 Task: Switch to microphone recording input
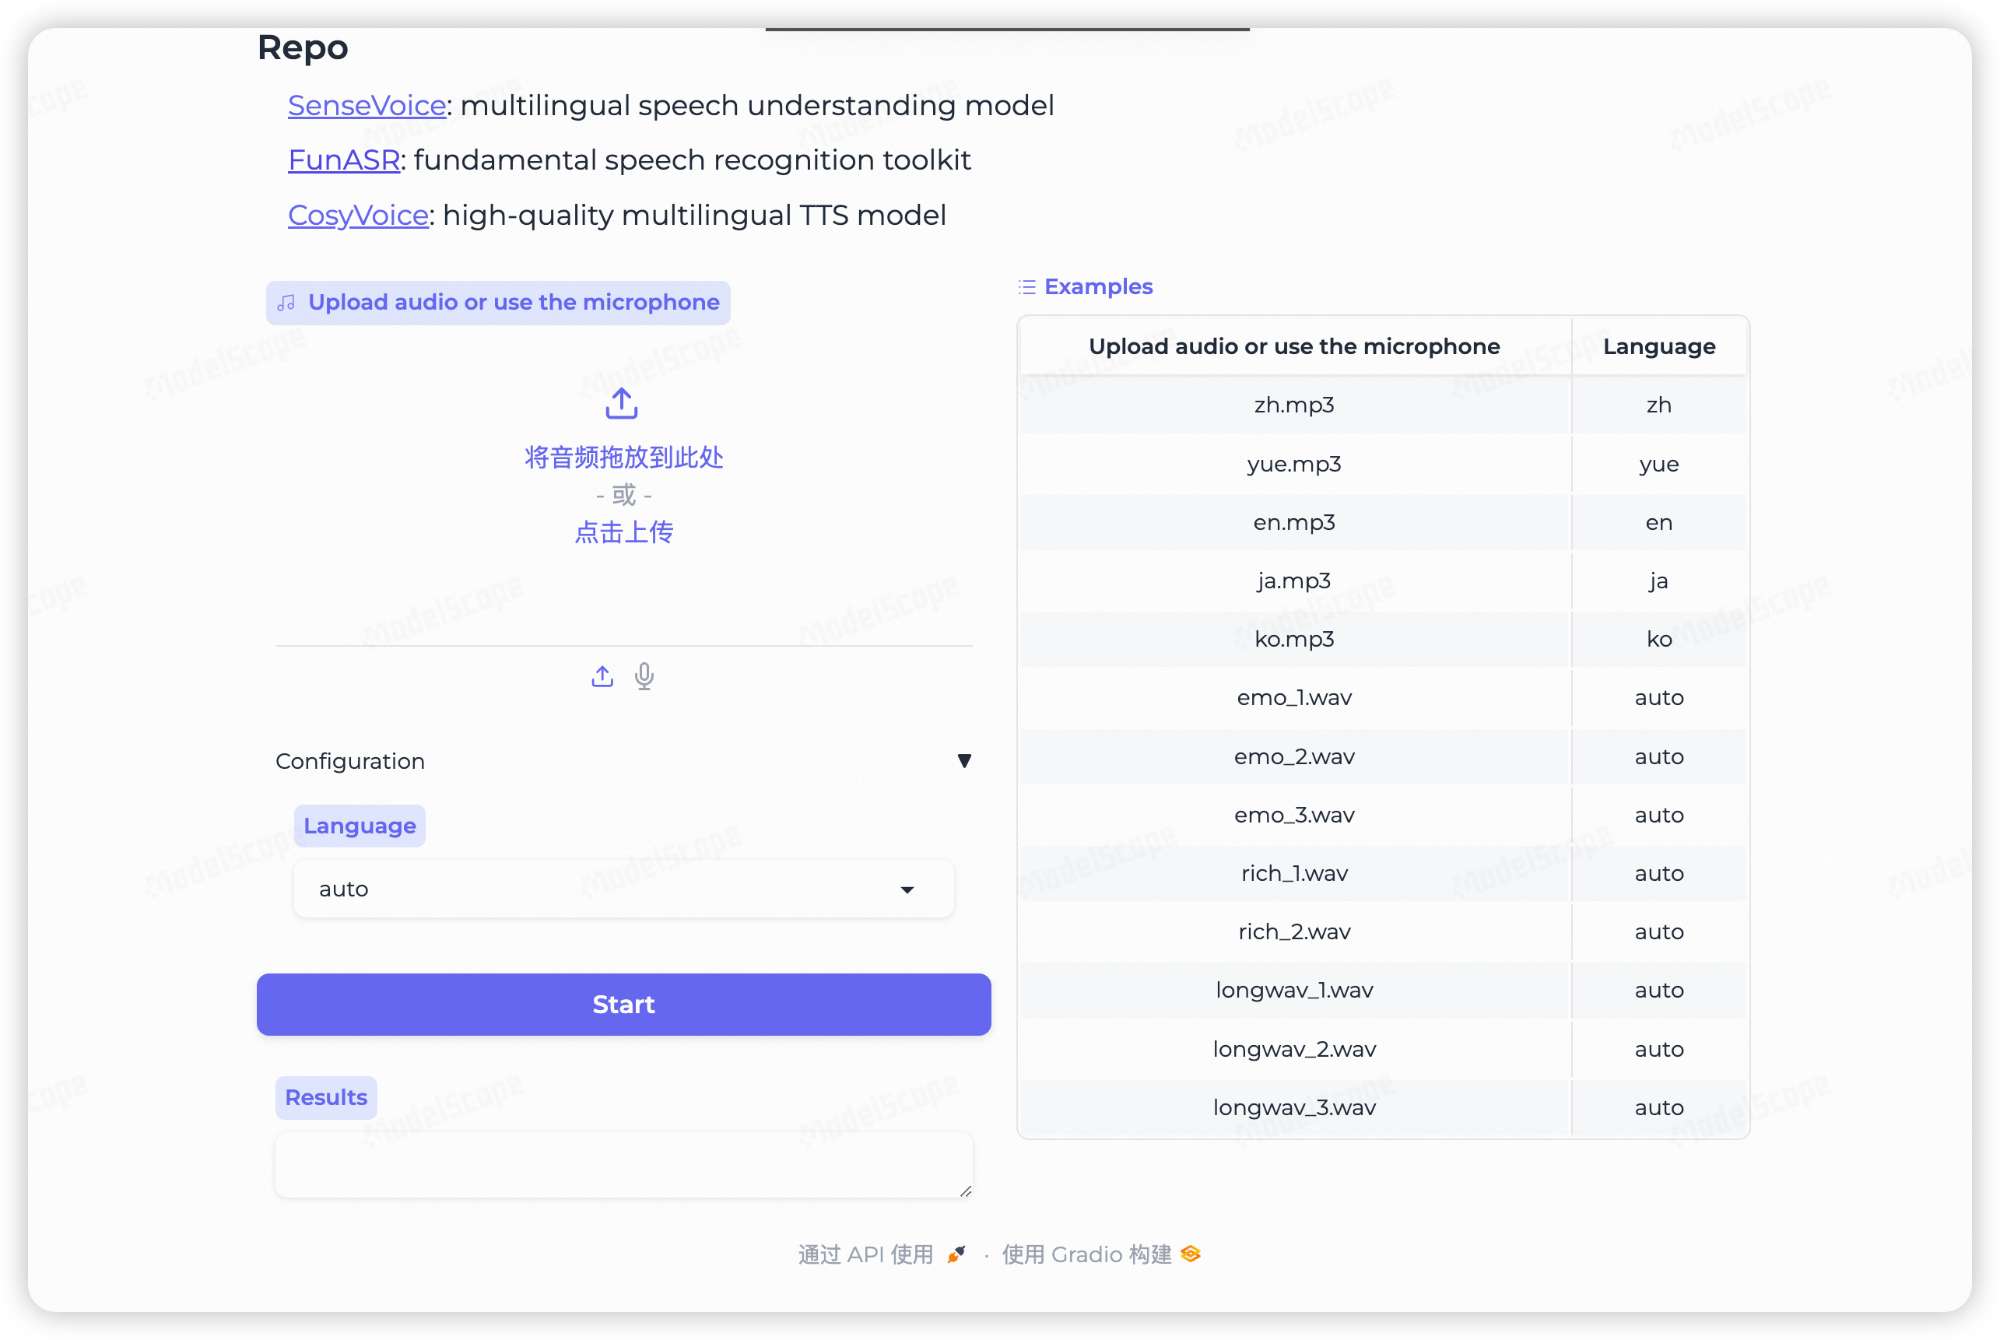click(645, 677)
